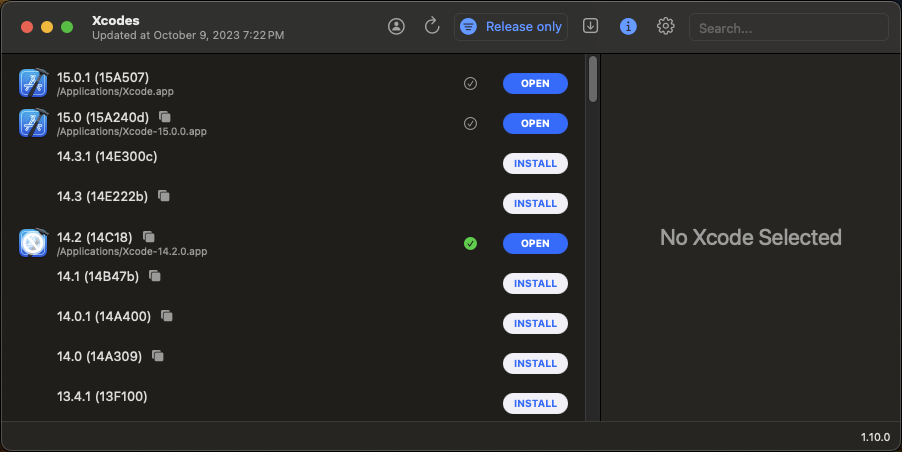Copy identical builds icon beside 15.0 (15A240d)
The height and width of the screenshot is (452, 902).
click(165, 117)
